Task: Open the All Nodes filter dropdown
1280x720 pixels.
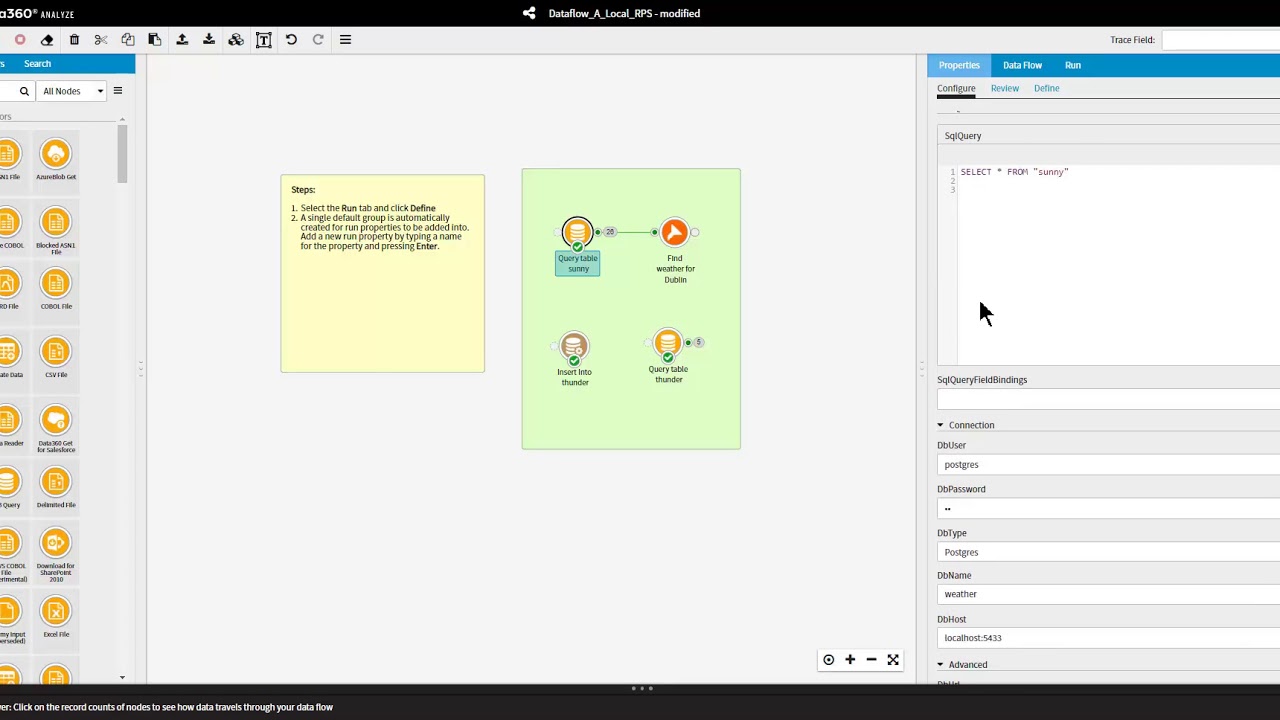Action: 73,91
